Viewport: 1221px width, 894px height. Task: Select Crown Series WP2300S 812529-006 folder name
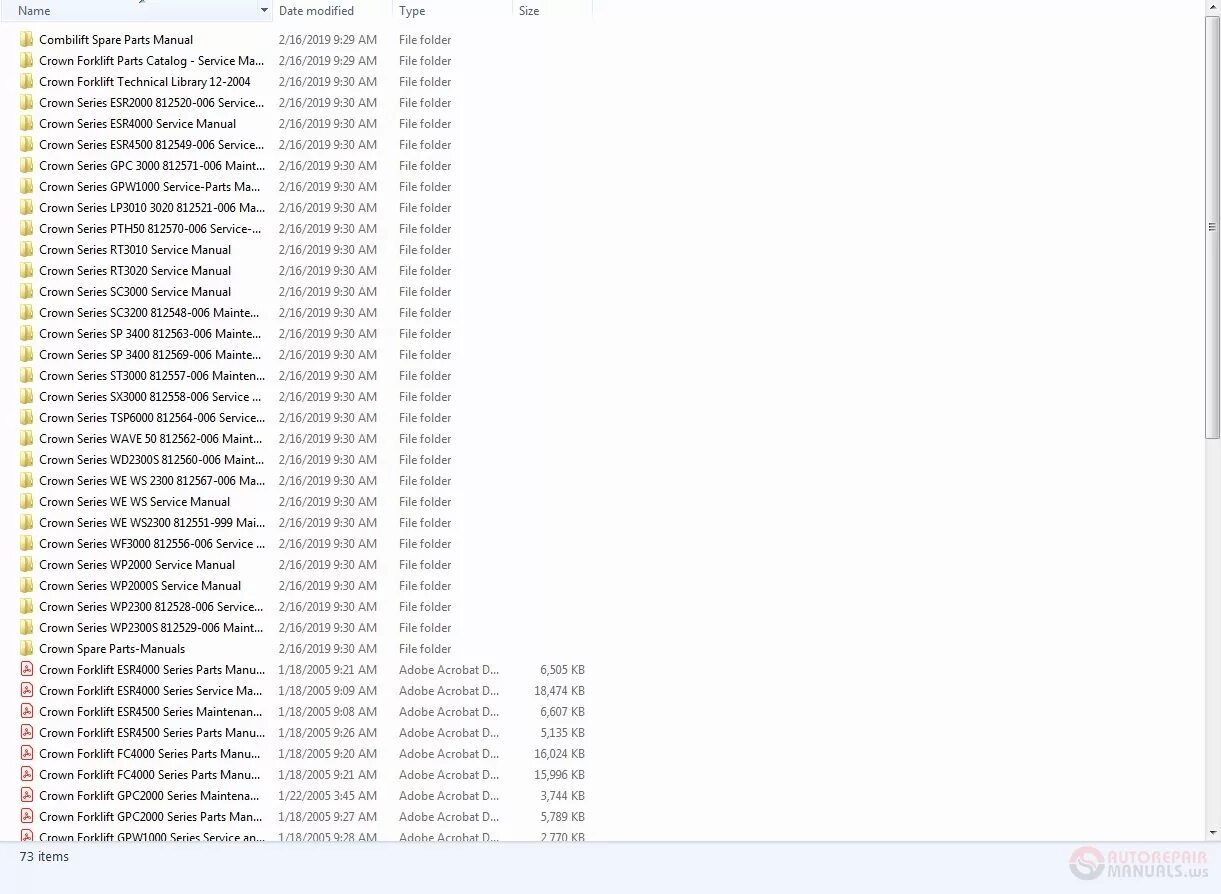pos(152,628)
